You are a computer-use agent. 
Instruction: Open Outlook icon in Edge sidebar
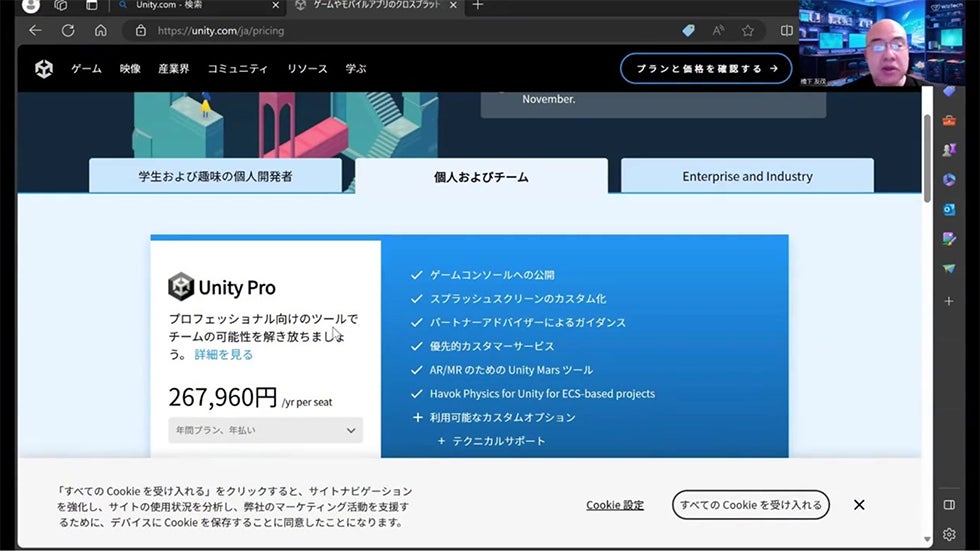[949, 209]
